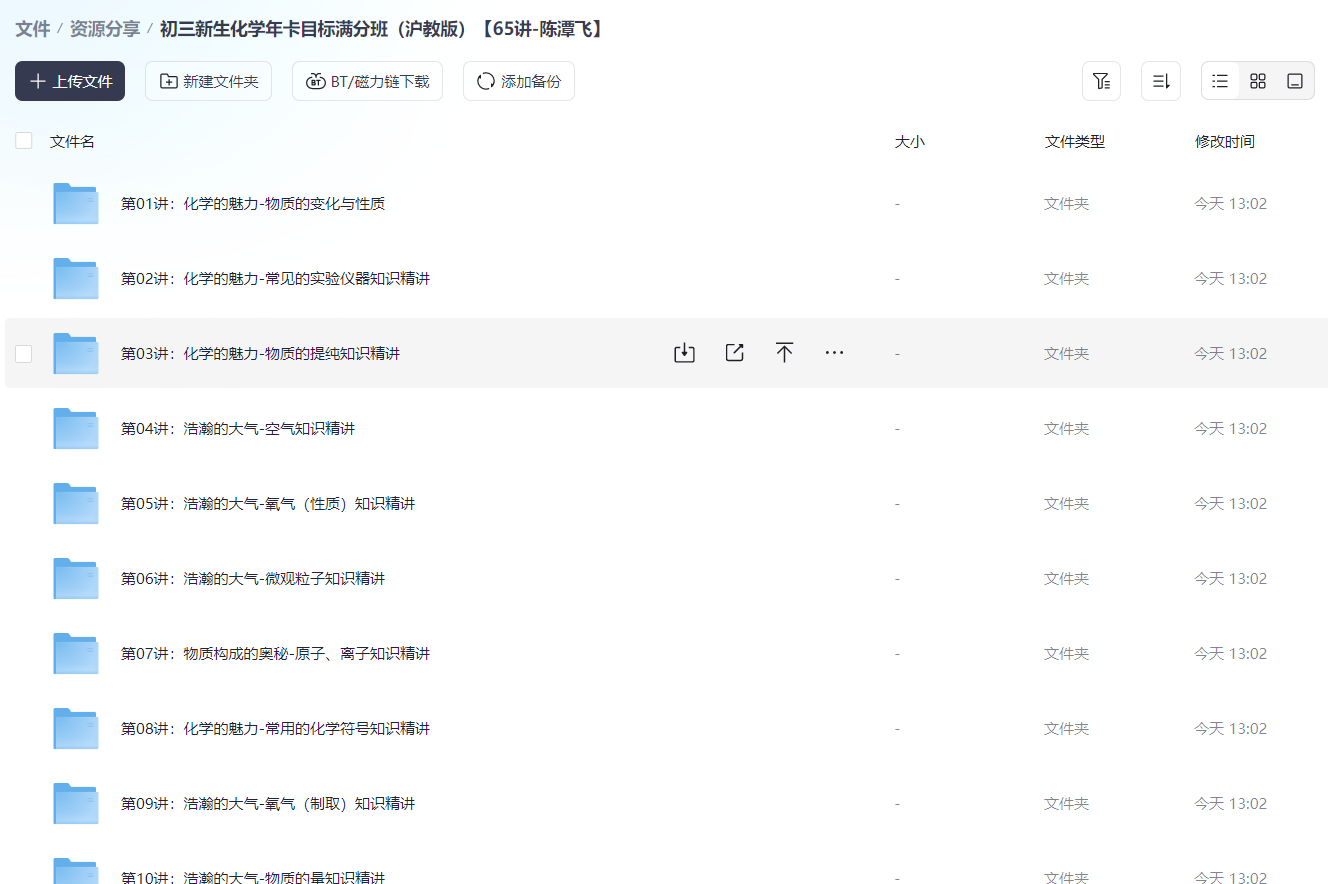
Task: Check the select-all files checkbox
Action: point(24,140)
